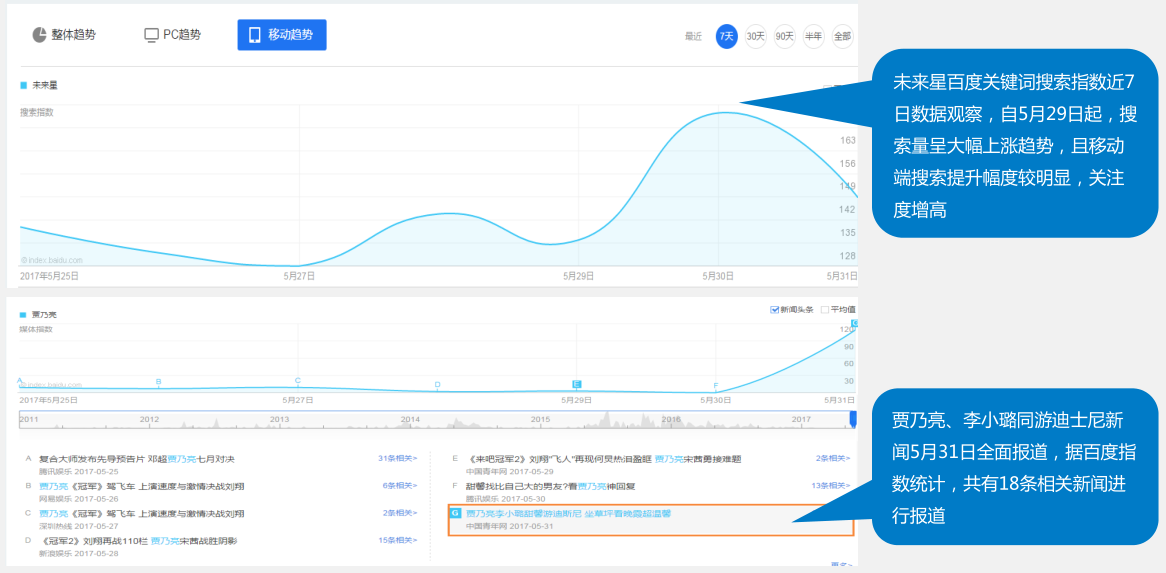
Task: Click the 2条相关 link for headline E
Action: click(833, 459)
